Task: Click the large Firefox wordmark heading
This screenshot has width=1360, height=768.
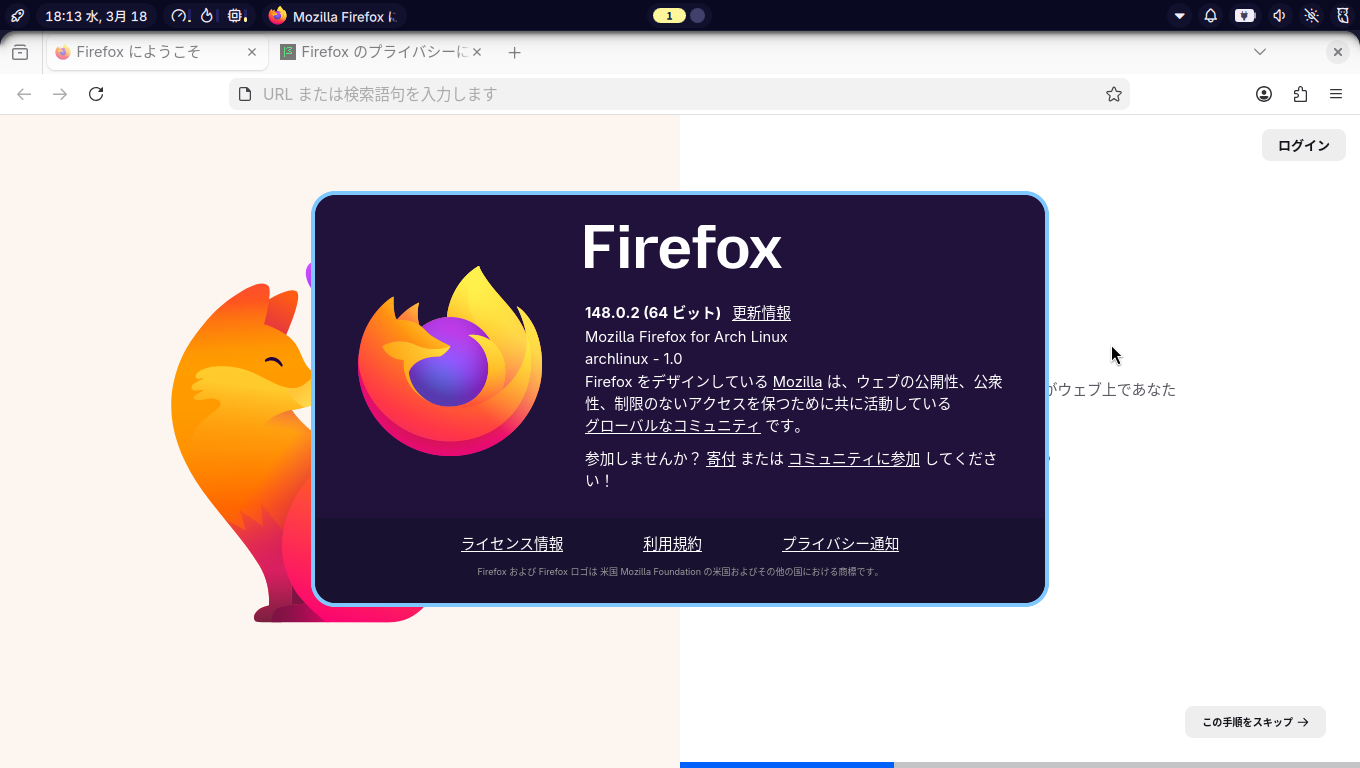Action: tap(682, 247)
